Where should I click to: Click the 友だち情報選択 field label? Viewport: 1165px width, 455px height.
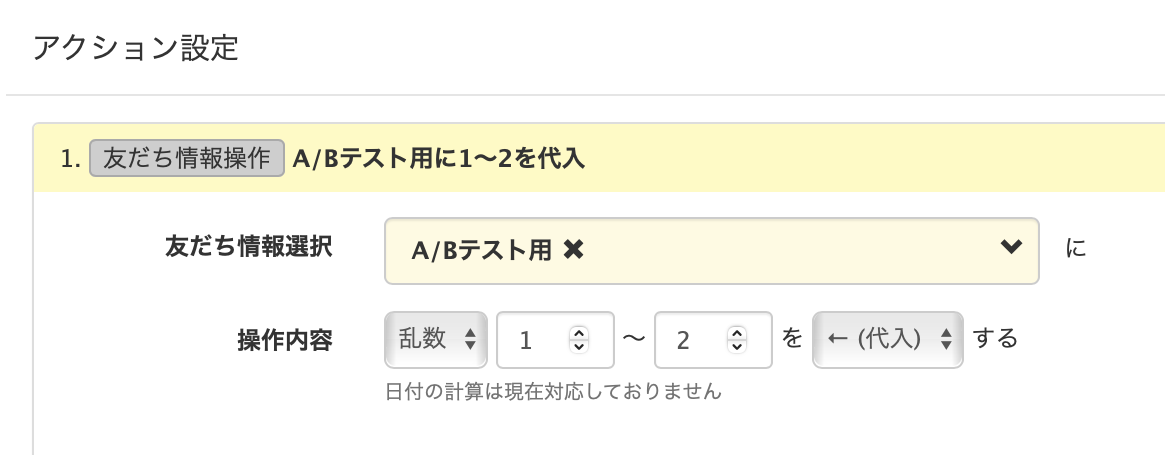click(x=248, y=248)
